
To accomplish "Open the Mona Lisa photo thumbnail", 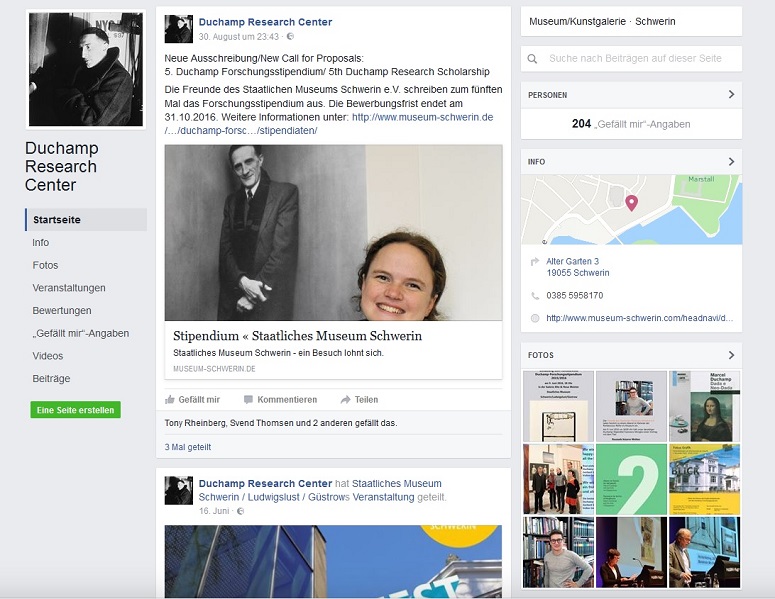I will (705, 406).
